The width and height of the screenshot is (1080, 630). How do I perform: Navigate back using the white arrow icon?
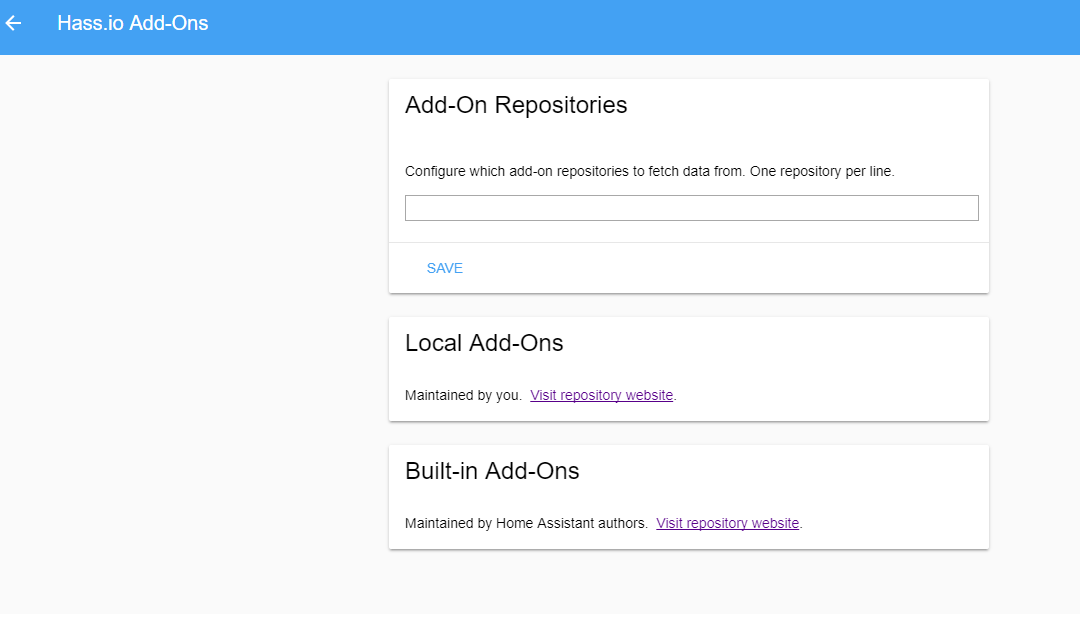(x=13, y=23)
